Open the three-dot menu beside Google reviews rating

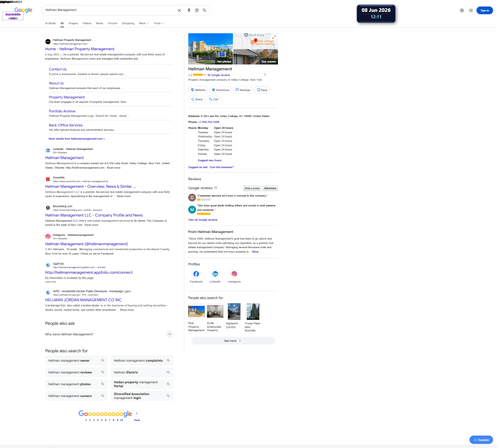click(265, 75)
